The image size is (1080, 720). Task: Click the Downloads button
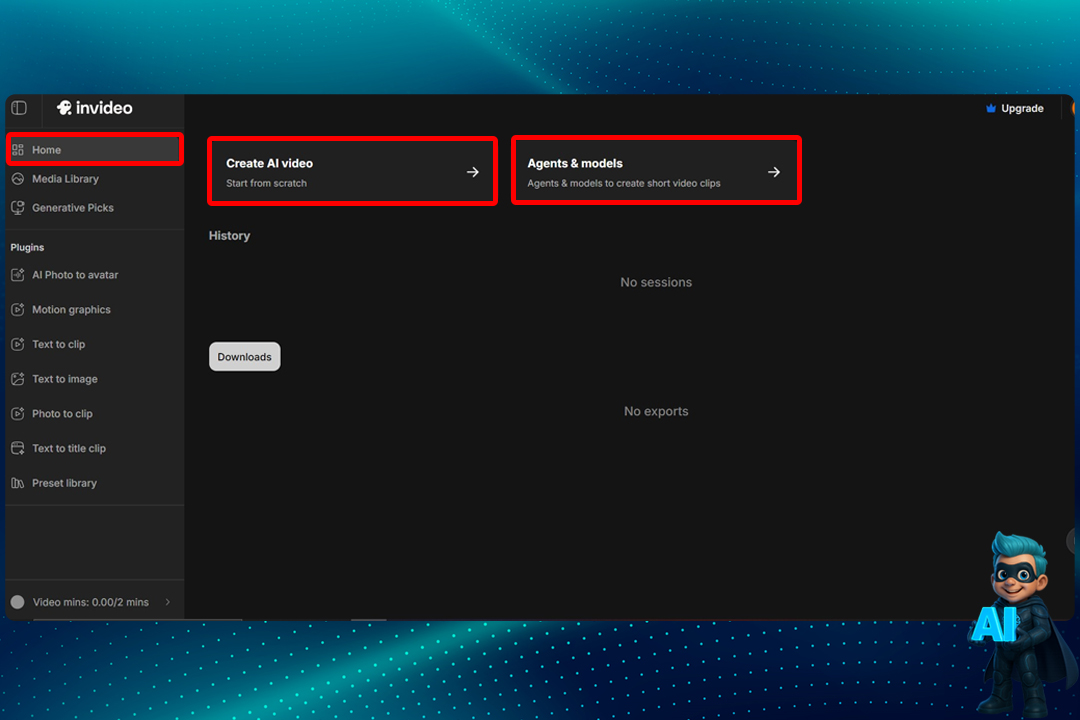(245, 357)
